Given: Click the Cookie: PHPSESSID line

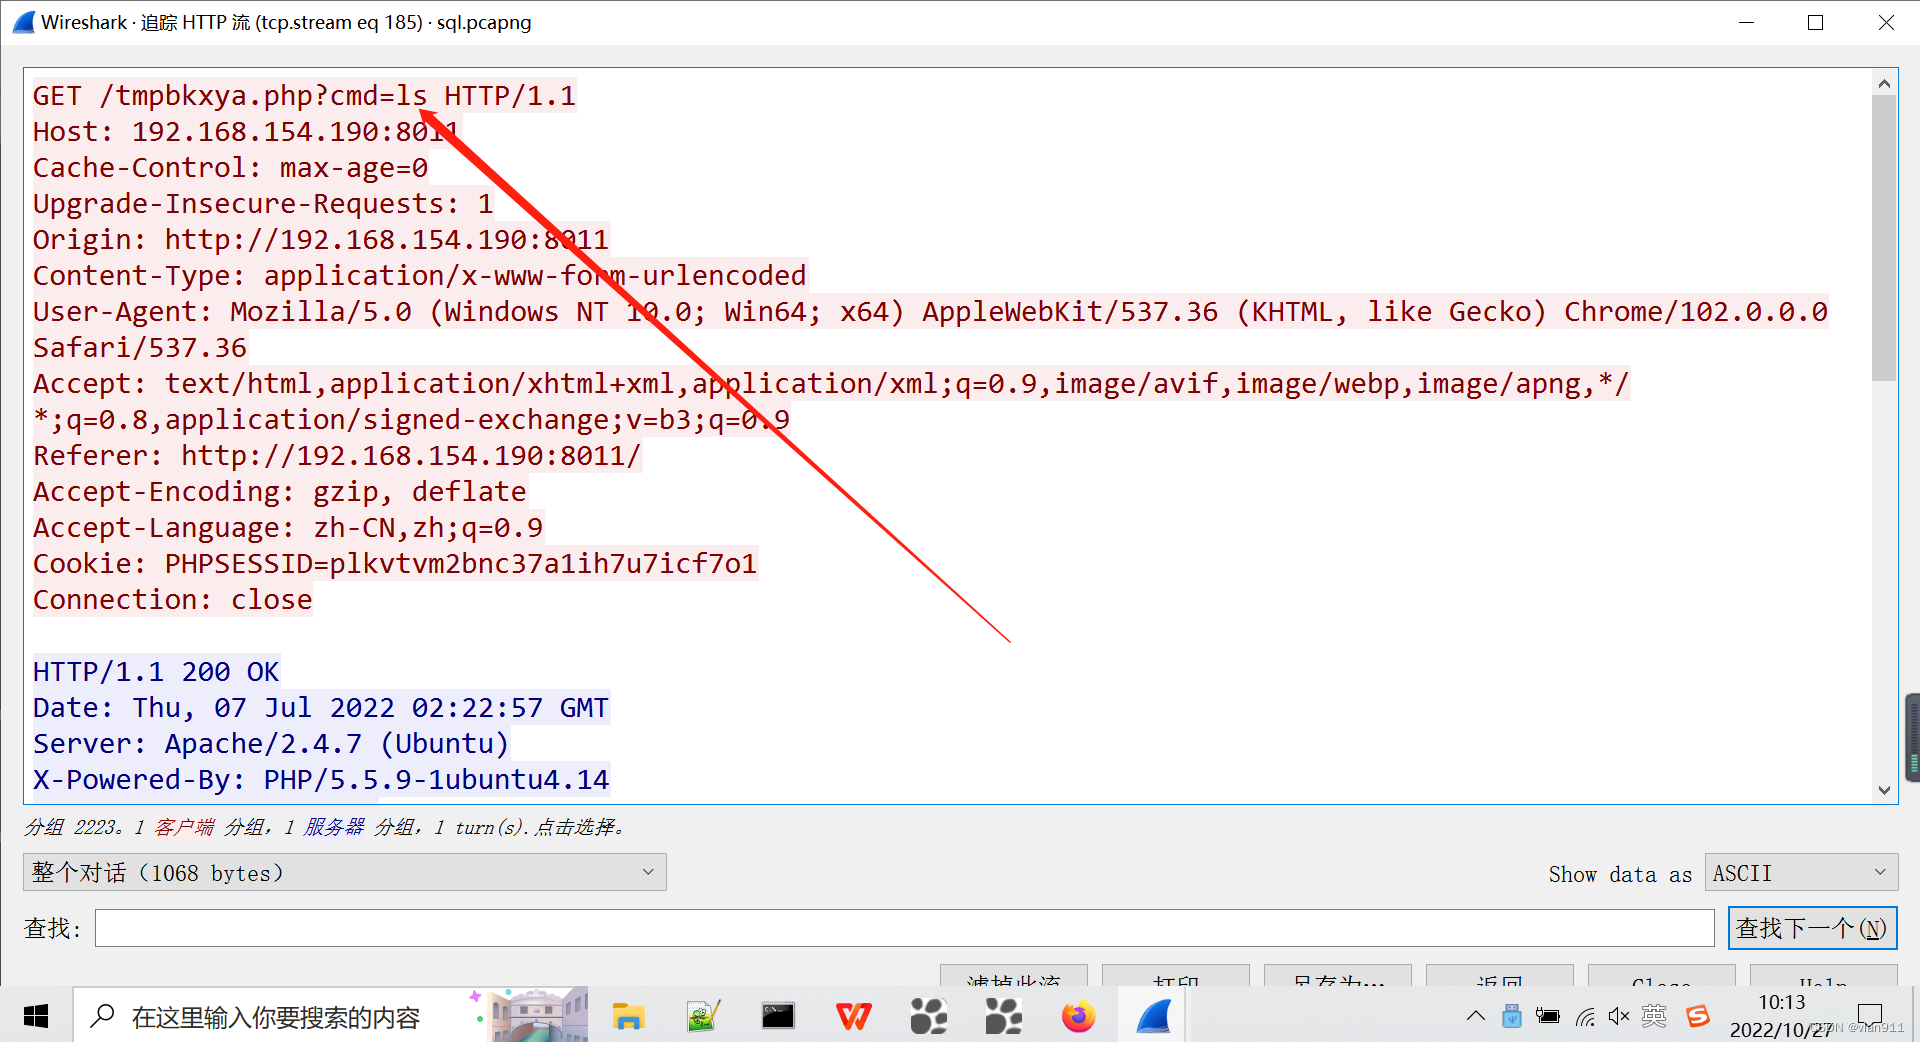Looking at the screenshot, I should (395, 564).
